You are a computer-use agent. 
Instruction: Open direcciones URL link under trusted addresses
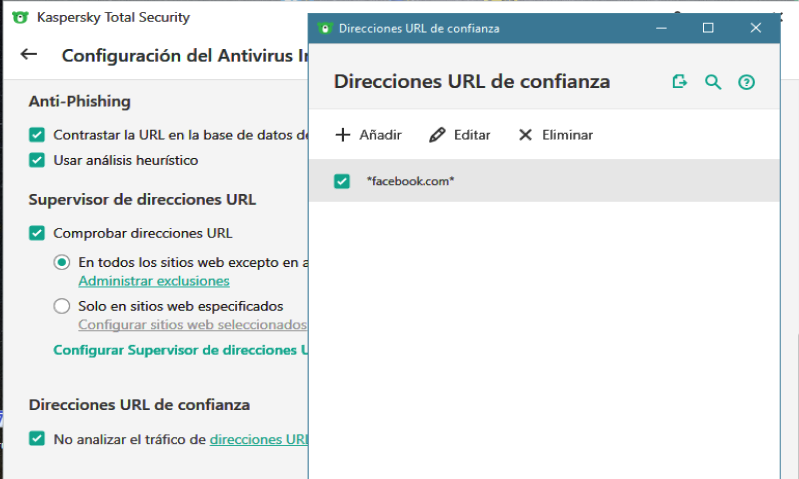click(258, 439)
